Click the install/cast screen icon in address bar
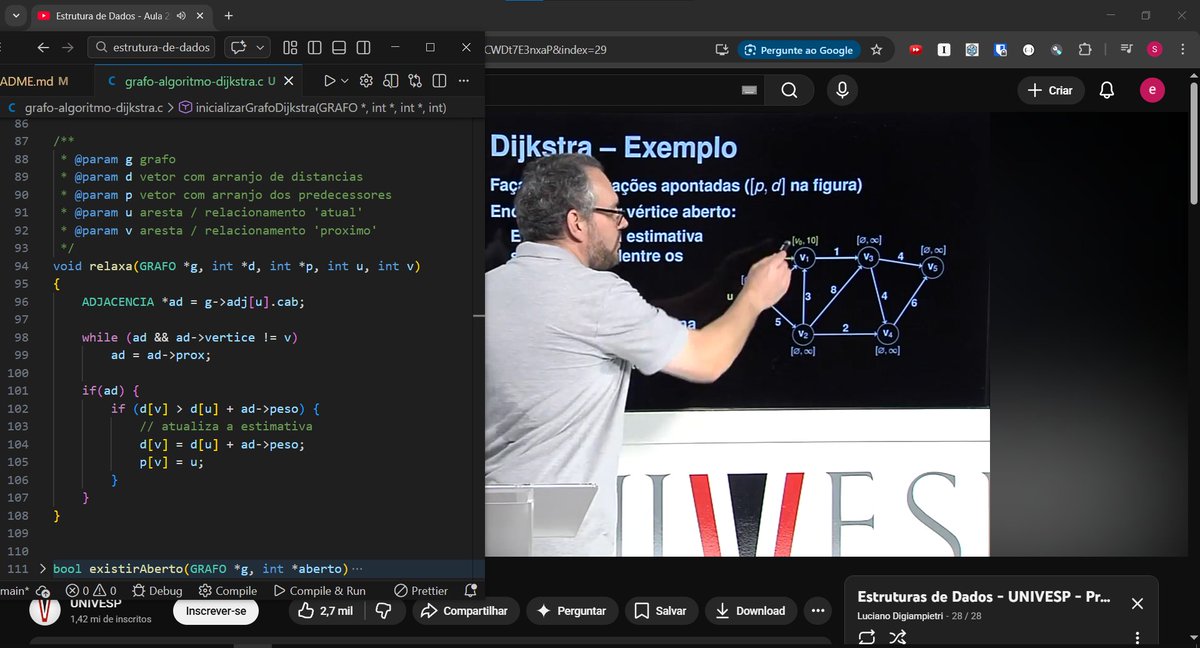1200x648 pixels. click(x=722, y=49)
